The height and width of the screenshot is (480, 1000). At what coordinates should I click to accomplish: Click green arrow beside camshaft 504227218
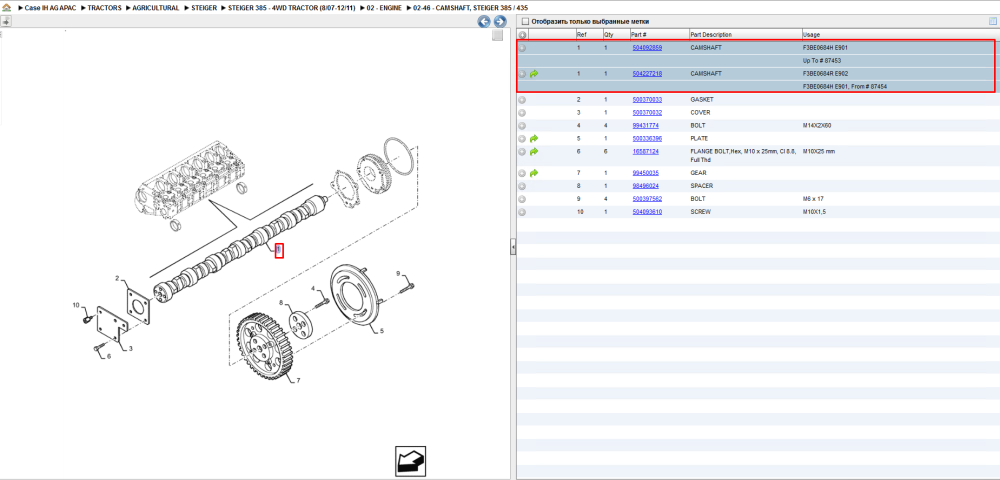534,74
